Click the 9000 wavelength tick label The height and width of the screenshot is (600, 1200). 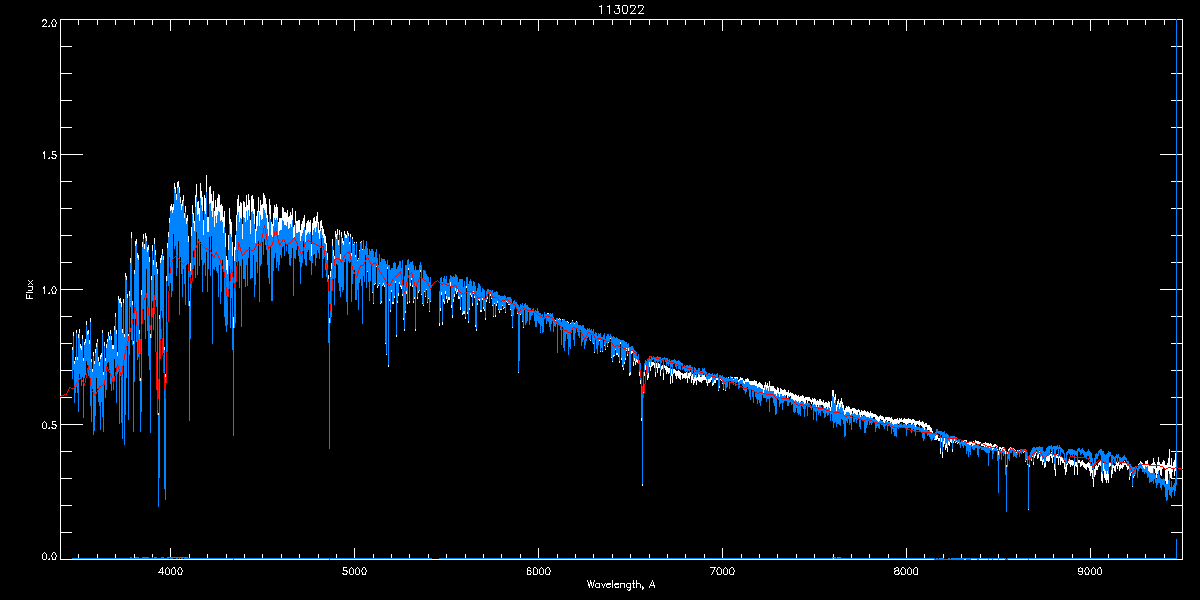[1090, 571]
